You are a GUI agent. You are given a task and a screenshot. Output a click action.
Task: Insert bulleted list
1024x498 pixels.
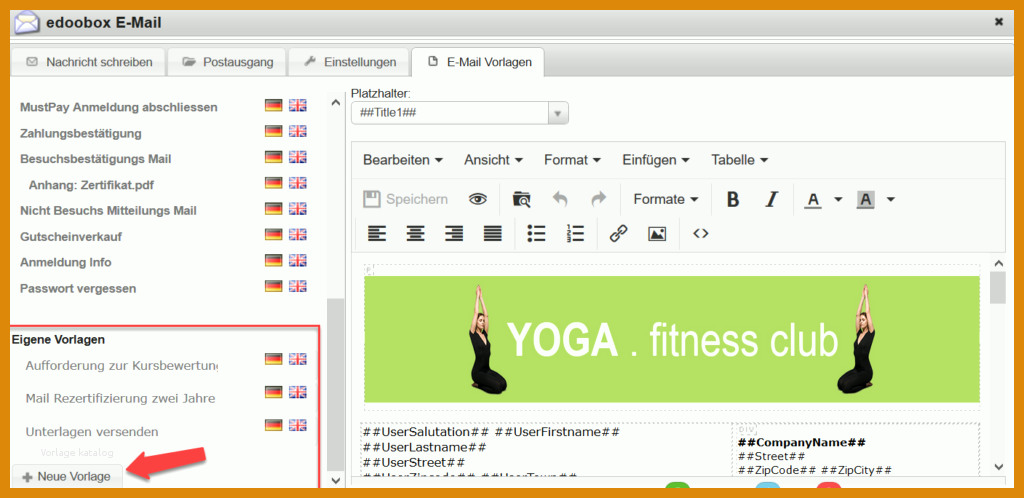[x=536, y=234]
